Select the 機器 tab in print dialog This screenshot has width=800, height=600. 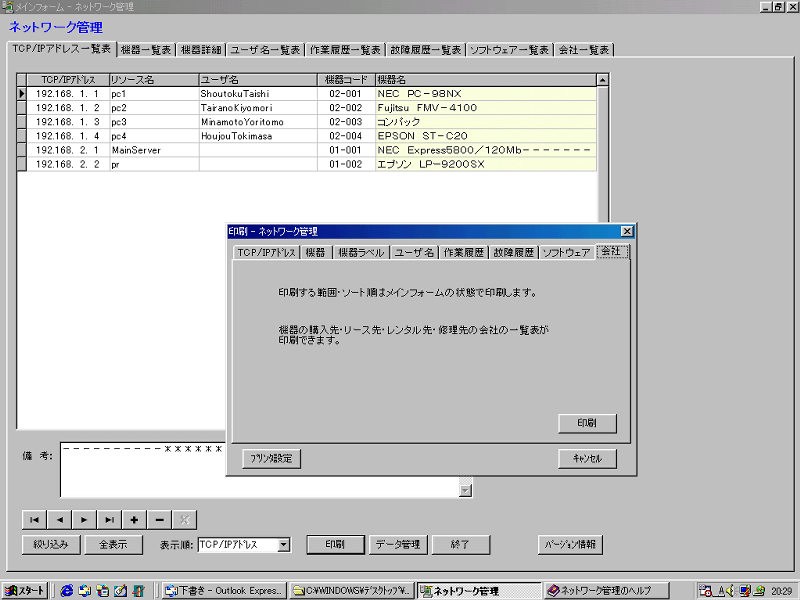coord(315,253)
